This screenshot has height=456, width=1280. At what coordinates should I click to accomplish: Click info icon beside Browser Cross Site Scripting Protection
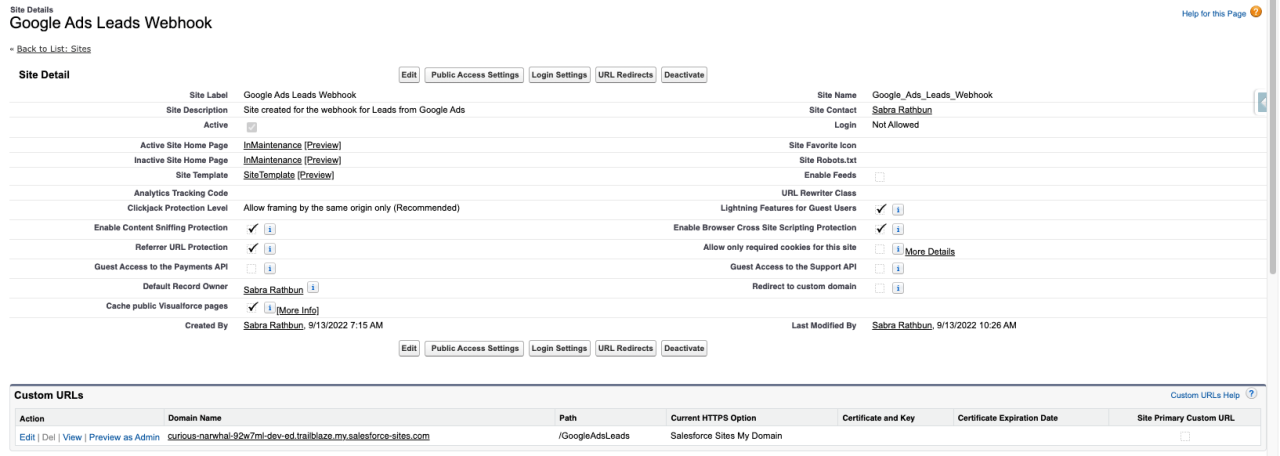pyautogui.click(x=898, y=229)
